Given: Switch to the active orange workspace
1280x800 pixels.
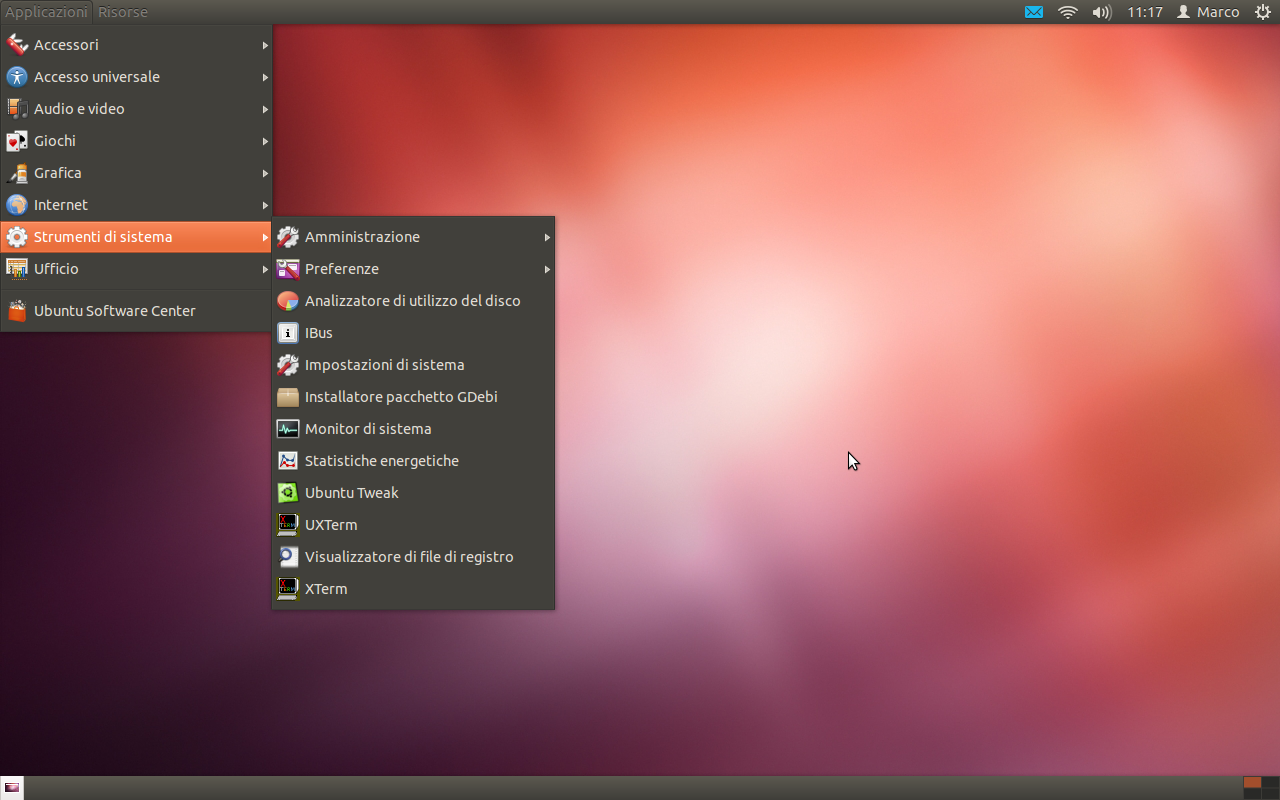Looking at the screenshot, I should [x=1252, y=782].
